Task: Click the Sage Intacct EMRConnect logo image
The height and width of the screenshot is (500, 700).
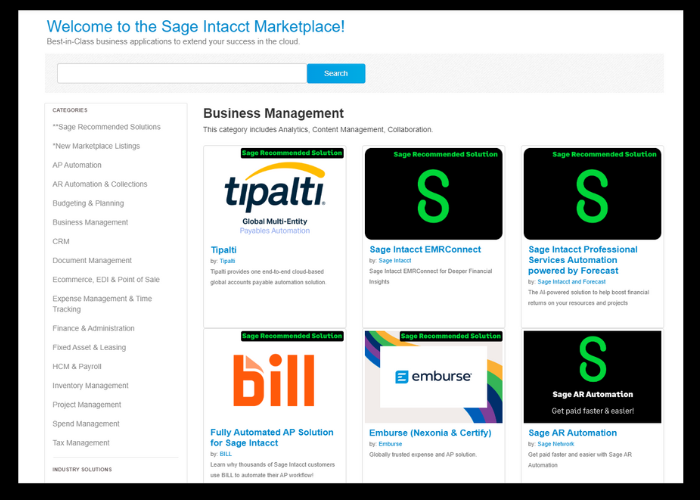Action: click(x=433, y=194)
